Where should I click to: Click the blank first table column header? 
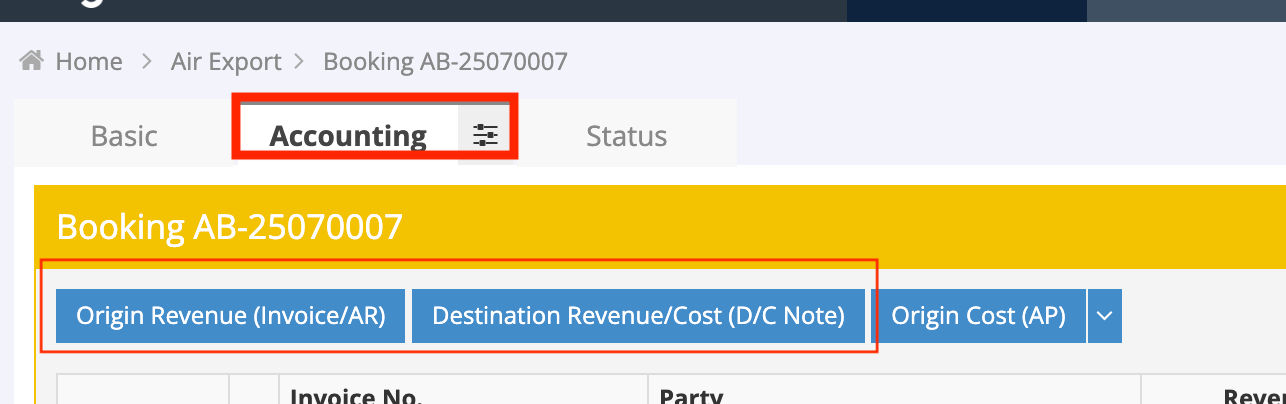(143, 392)
